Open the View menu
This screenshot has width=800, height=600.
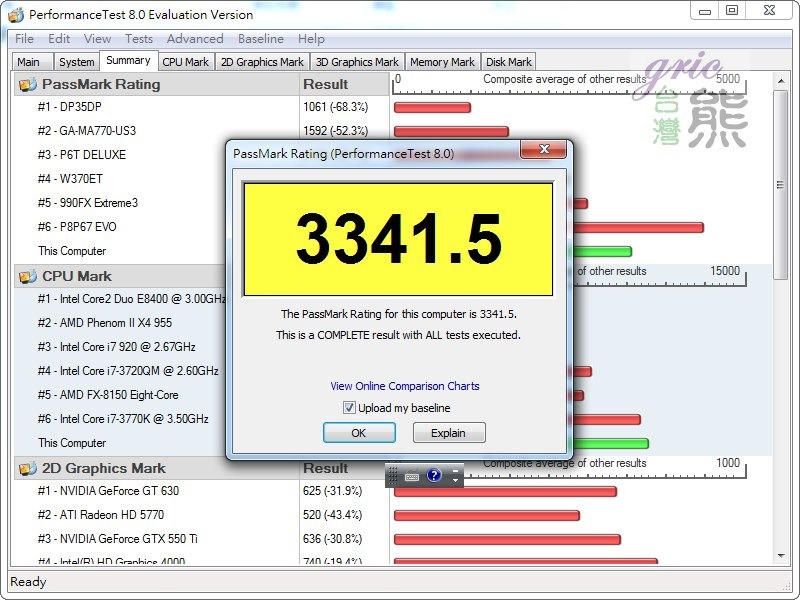point(97,39)
